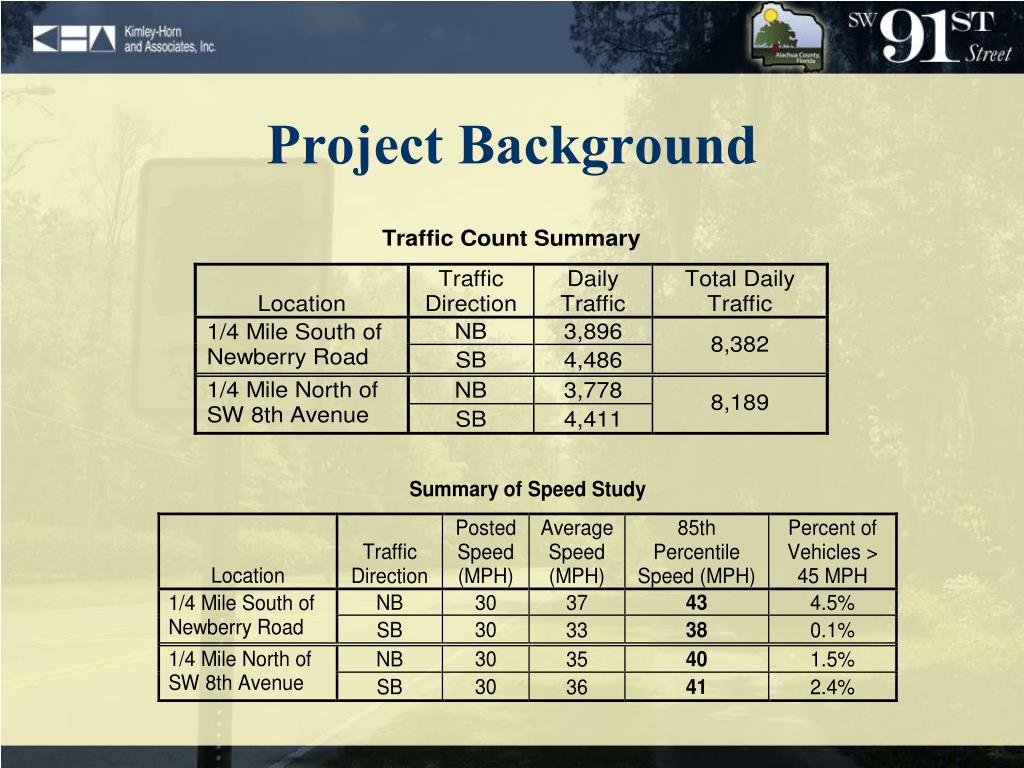Click Traffic Direction header in count table

471,291
